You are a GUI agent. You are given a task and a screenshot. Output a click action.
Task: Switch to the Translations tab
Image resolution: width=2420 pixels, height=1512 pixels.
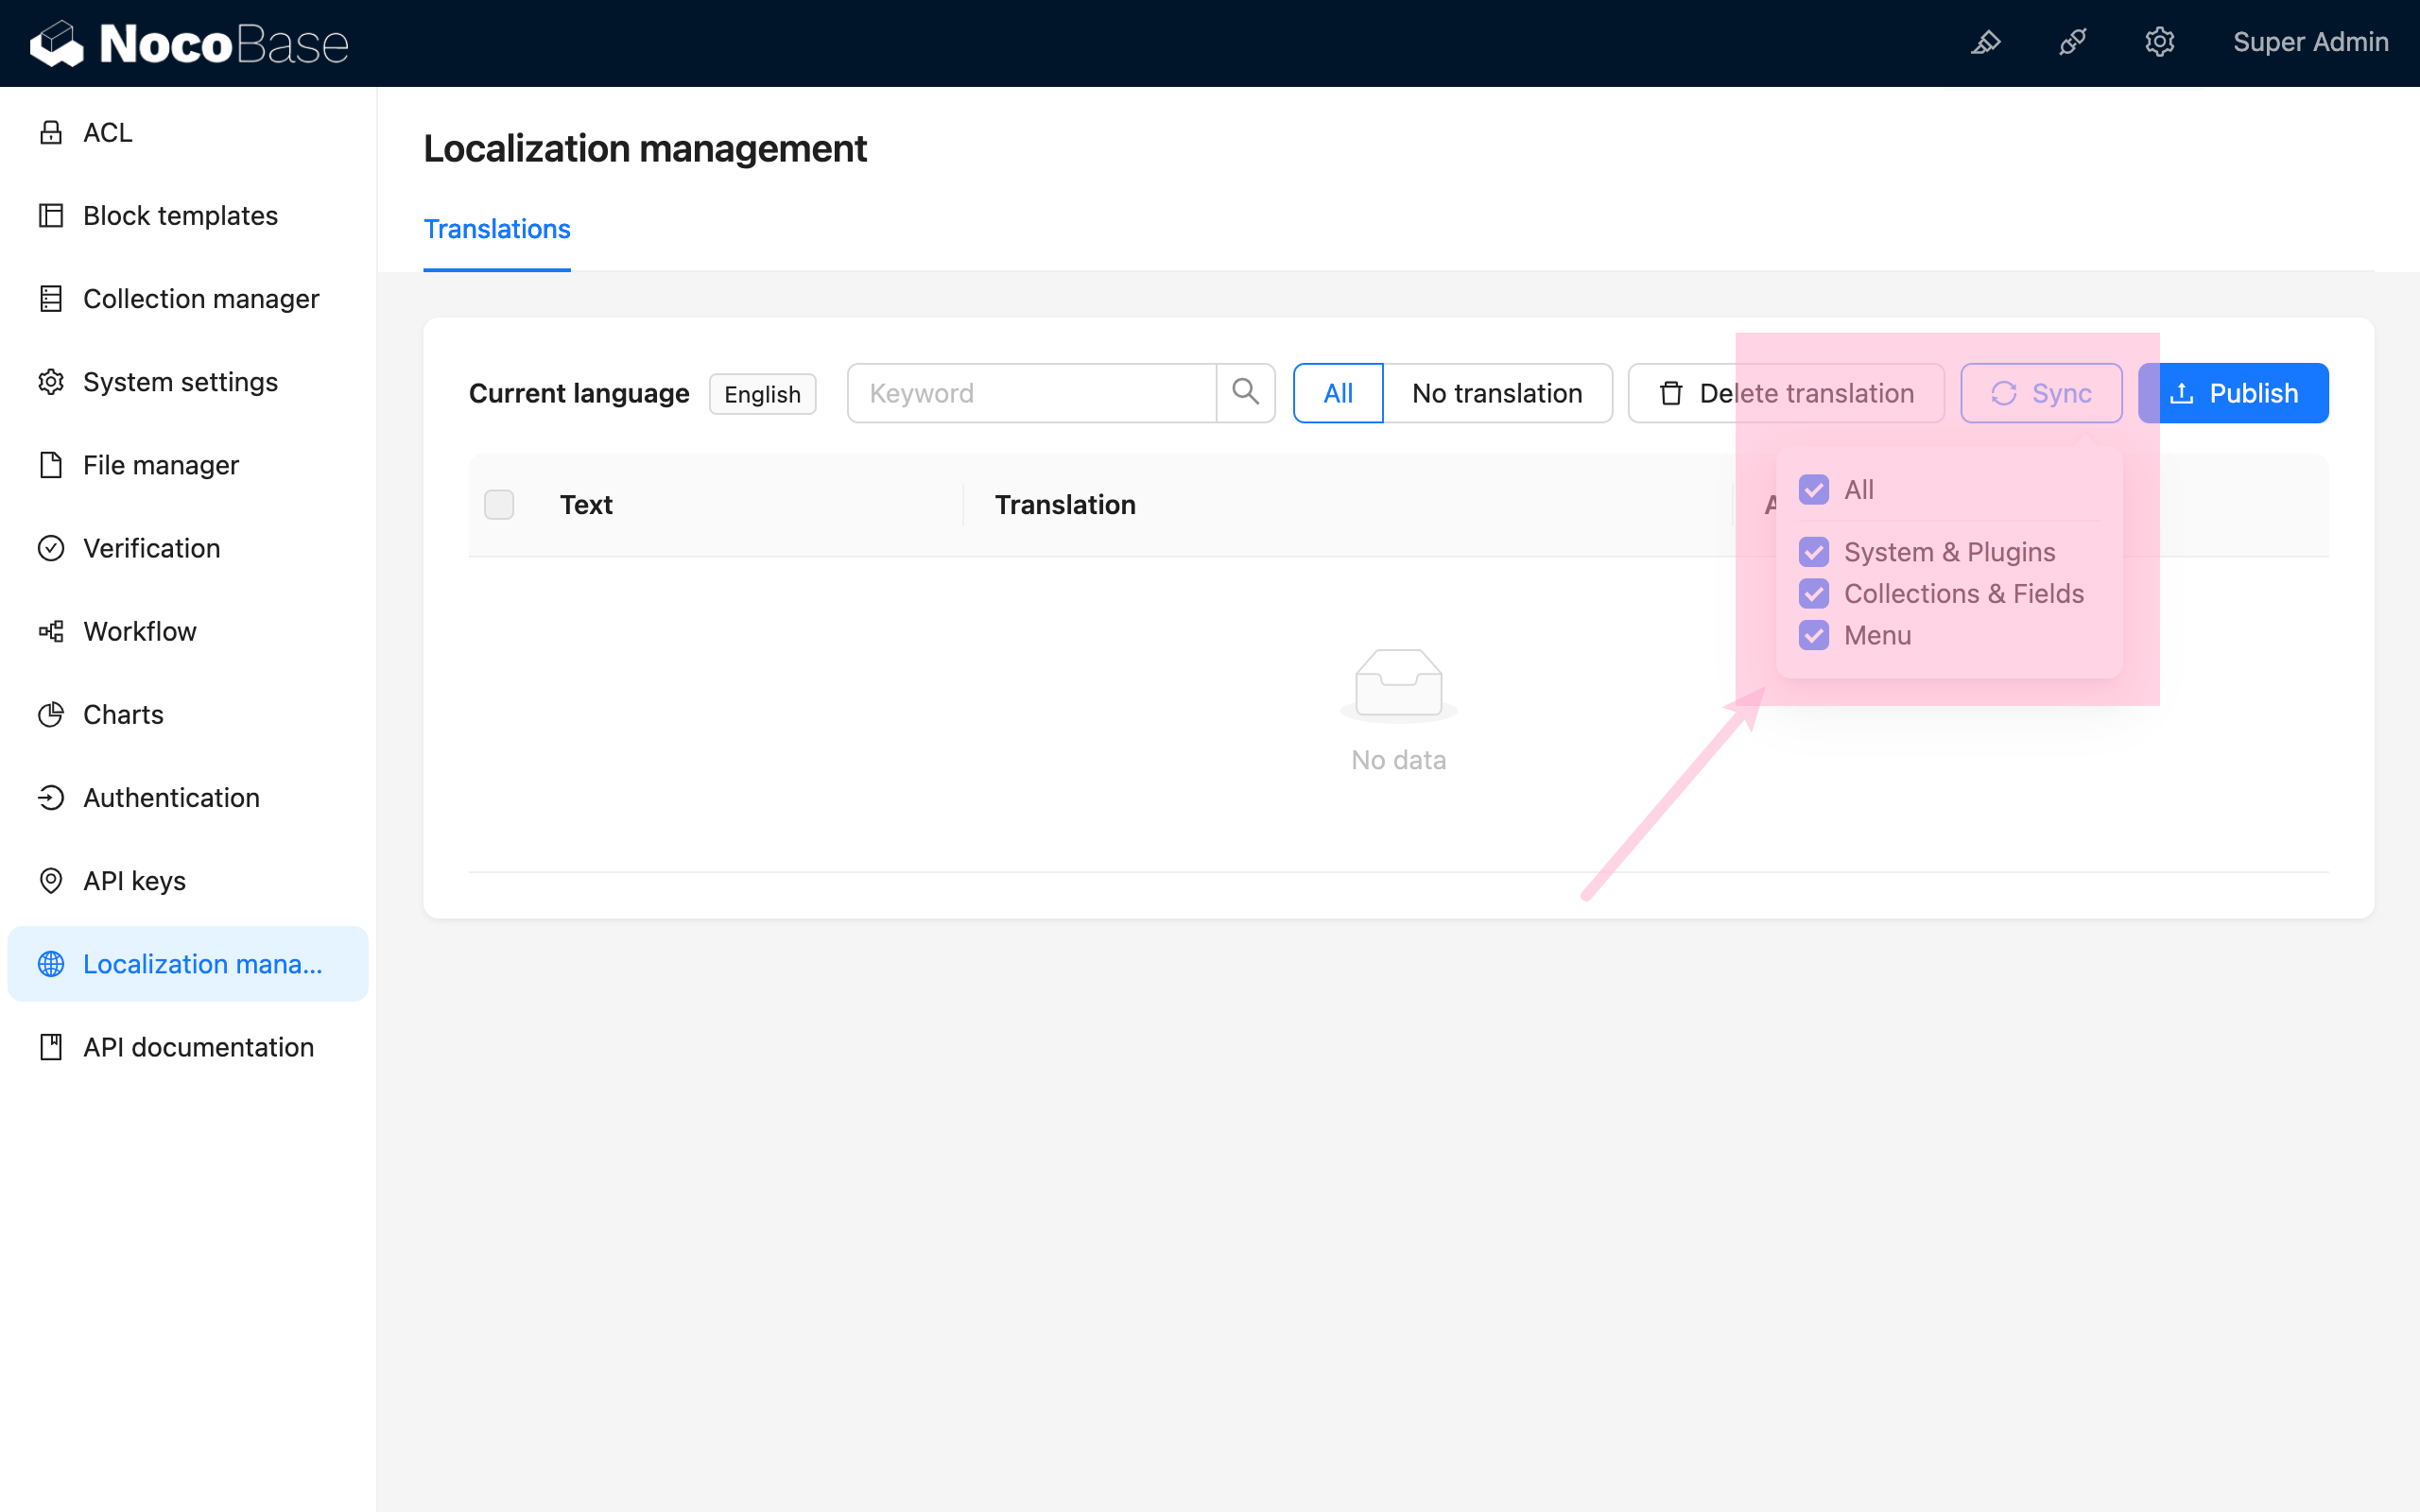pos(497,229)
